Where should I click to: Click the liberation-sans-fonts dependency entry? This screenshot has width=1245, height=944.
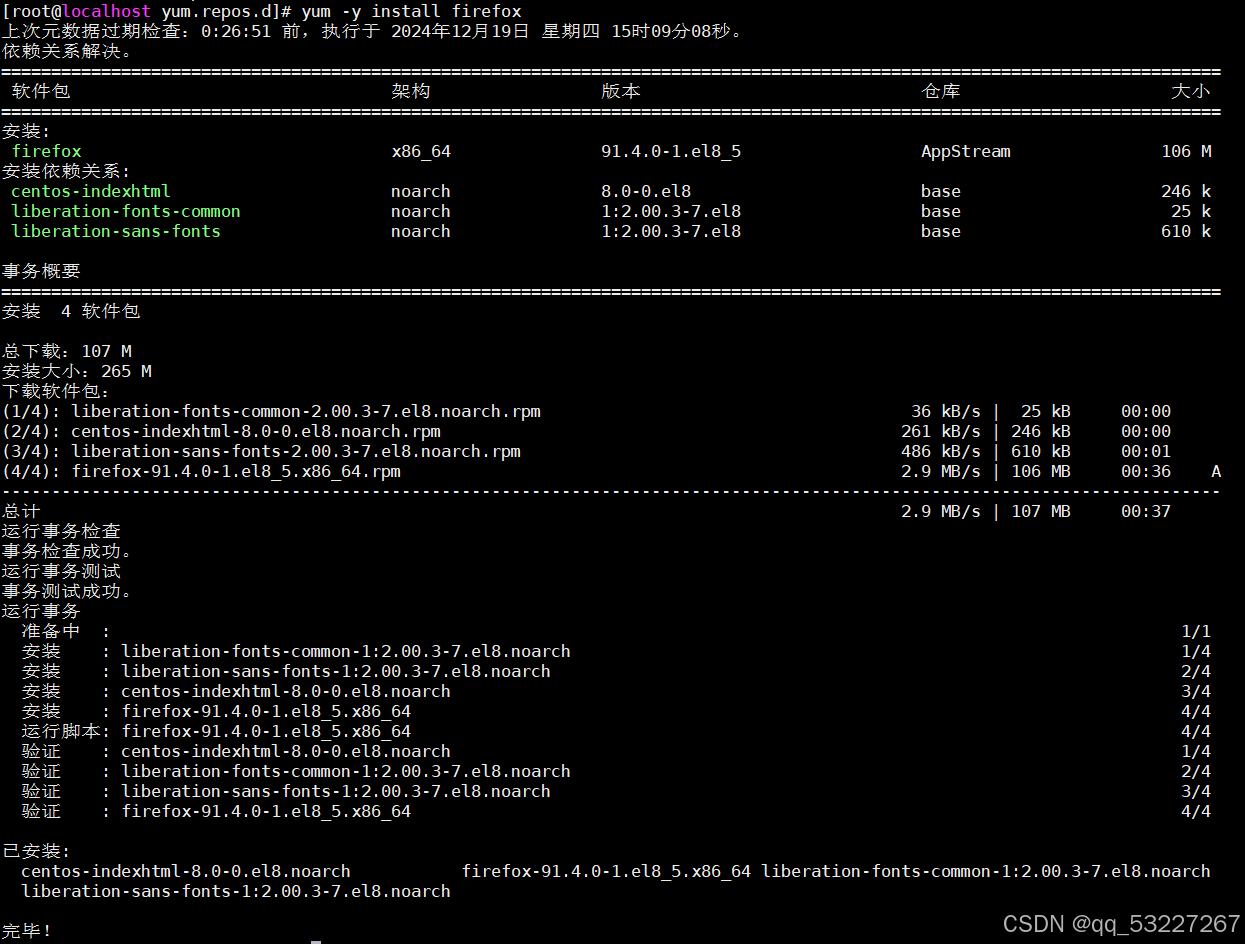115,231
